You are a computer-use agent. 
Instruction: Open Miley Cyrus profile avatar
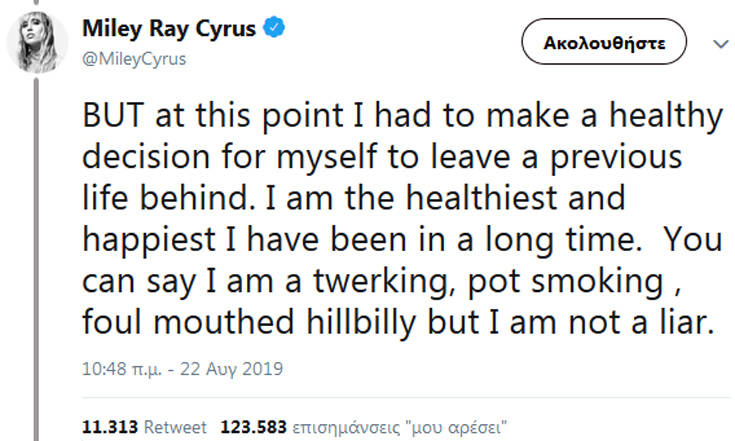pos(39,42)
